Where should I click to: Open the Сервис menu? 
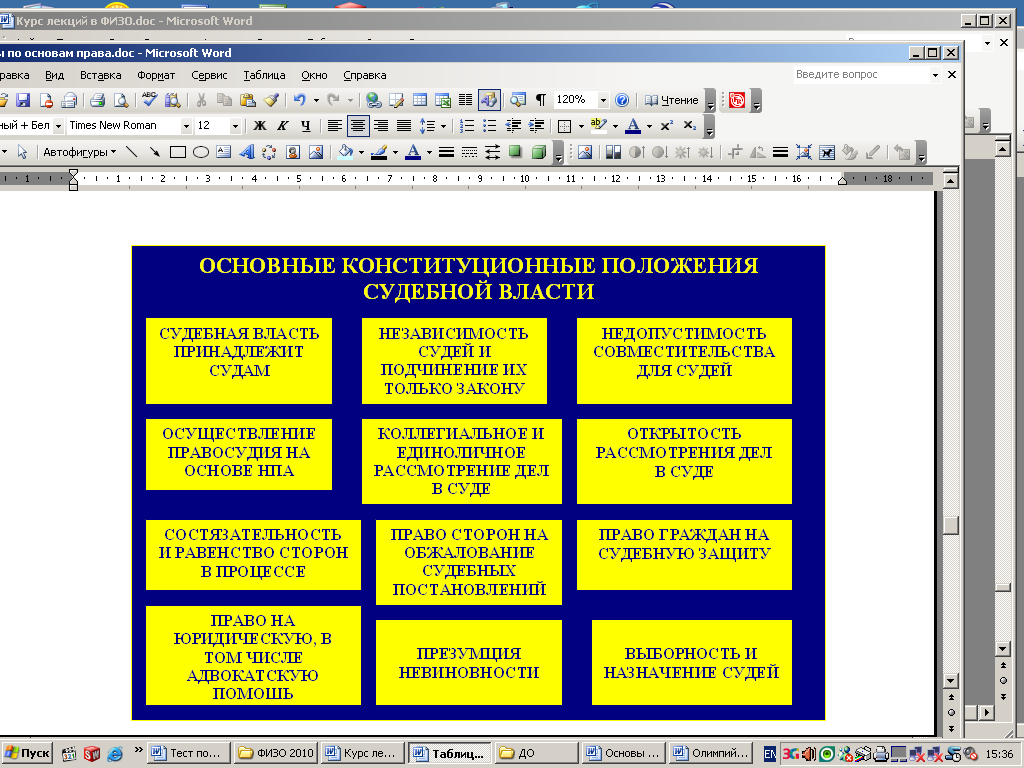coord(209,75)
